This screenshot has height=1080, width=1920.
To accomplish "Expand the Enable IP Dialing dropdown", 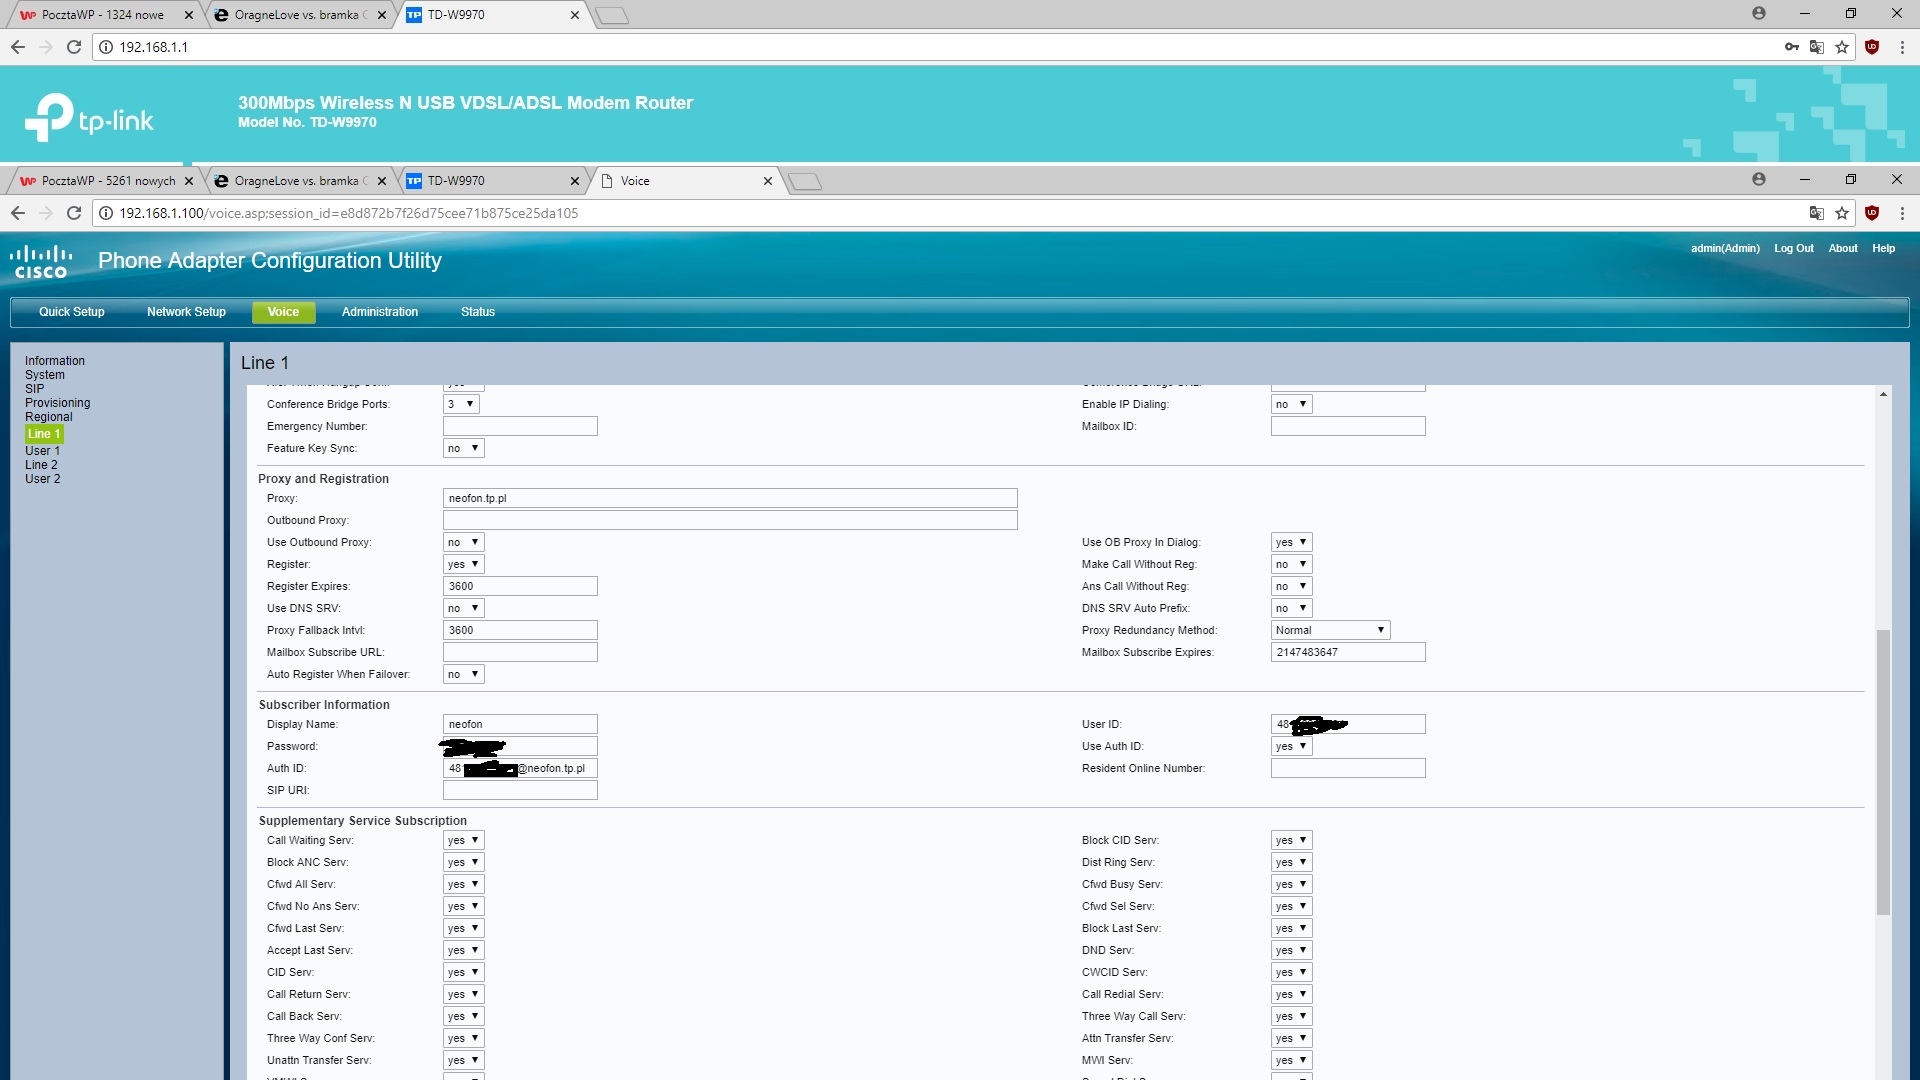I will (1291, 404).
